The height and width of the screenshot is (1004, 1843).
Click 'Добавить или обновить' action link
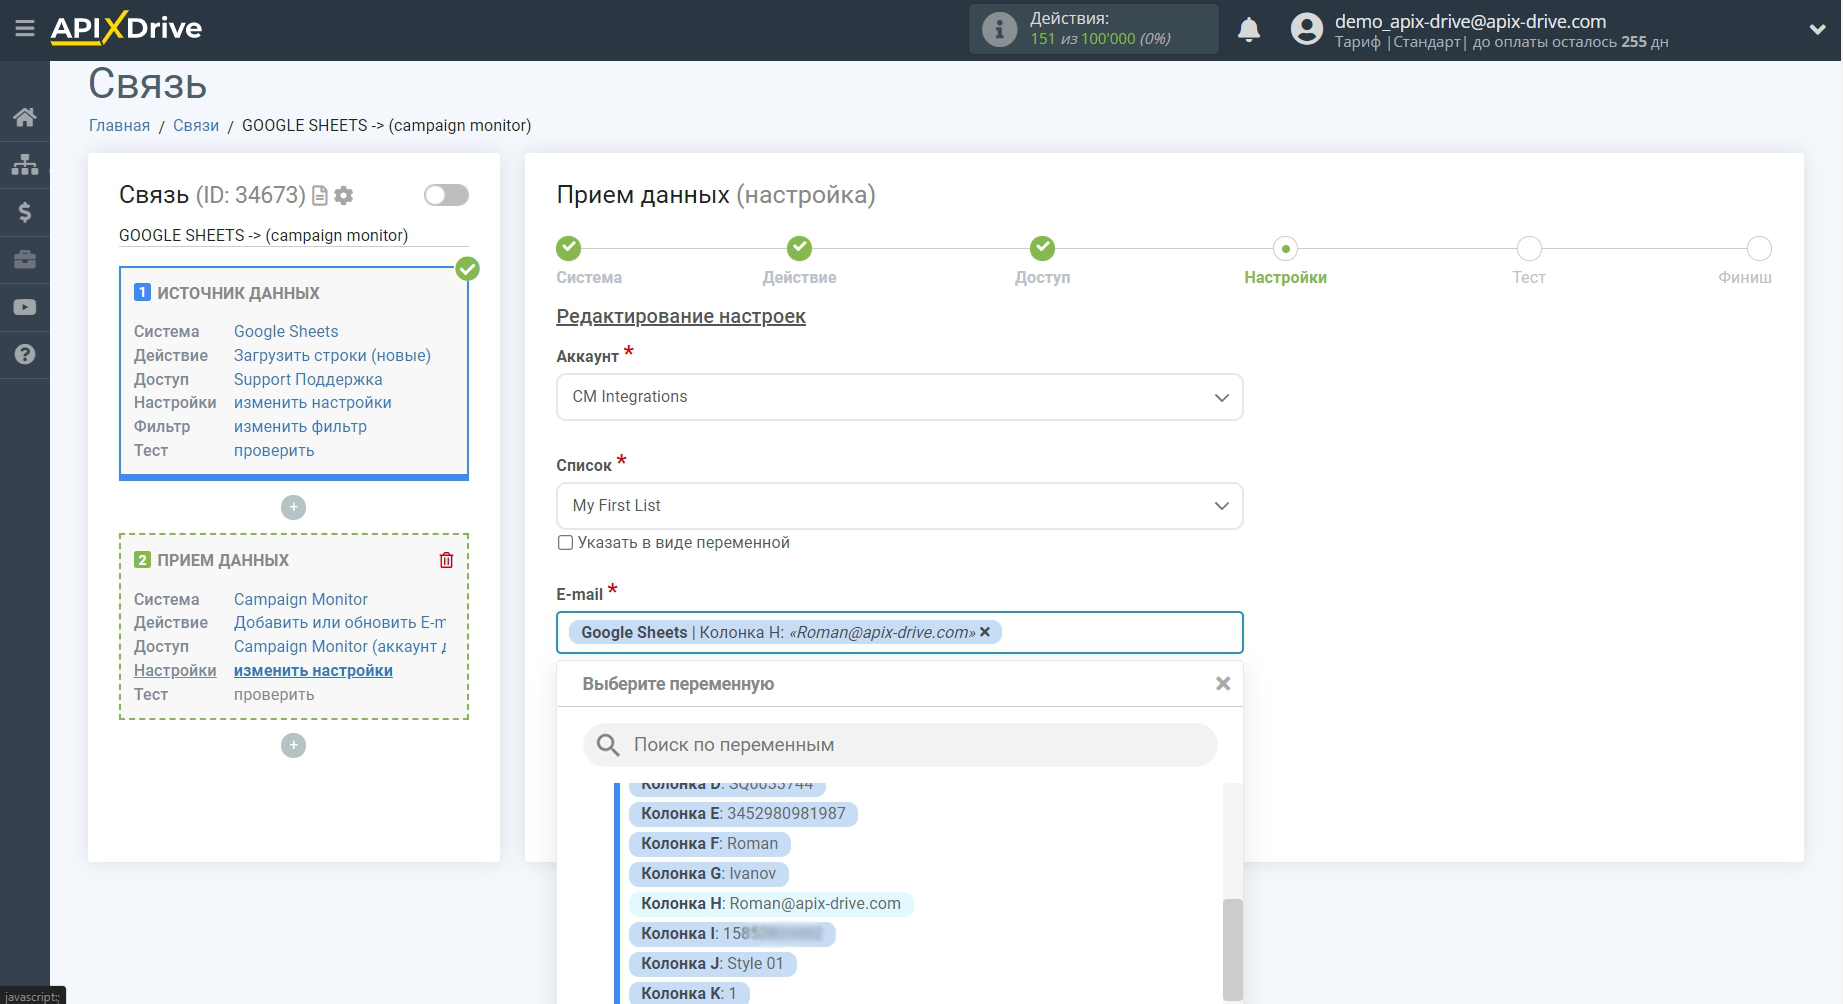pos(340,623)
